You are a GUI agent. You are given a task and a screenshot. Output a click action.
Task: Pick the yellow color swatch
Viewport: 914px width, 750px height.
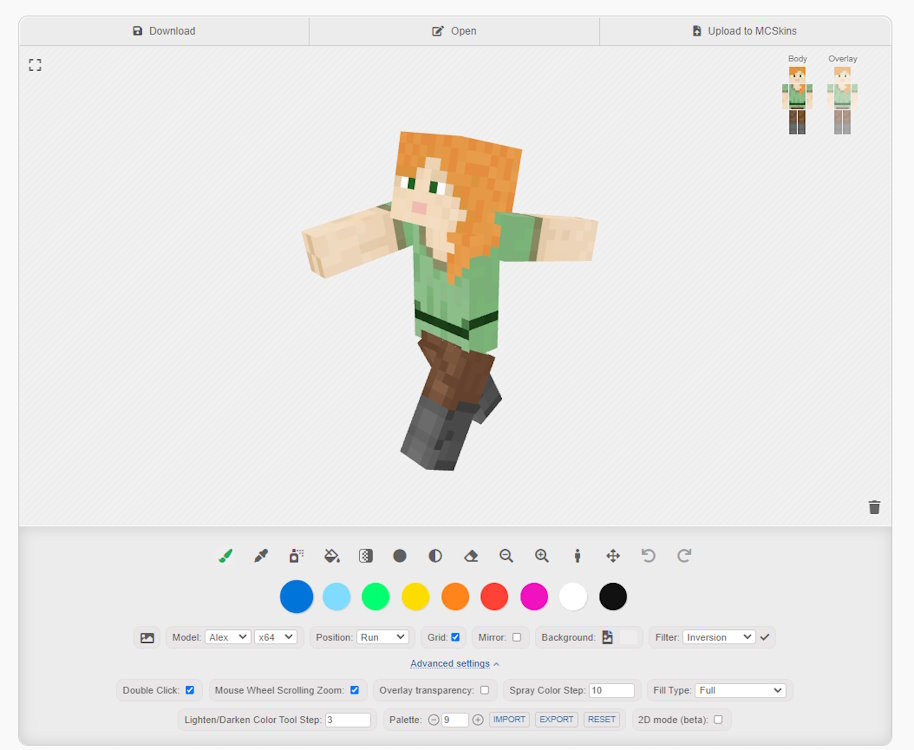pyautogui.click(x=416, y=597)
